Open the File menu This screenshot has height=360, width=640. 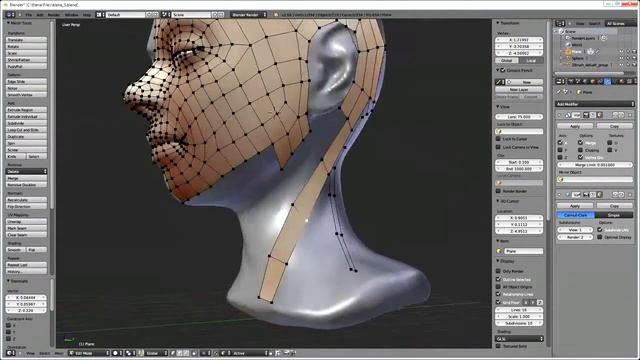tap(29, 15)
